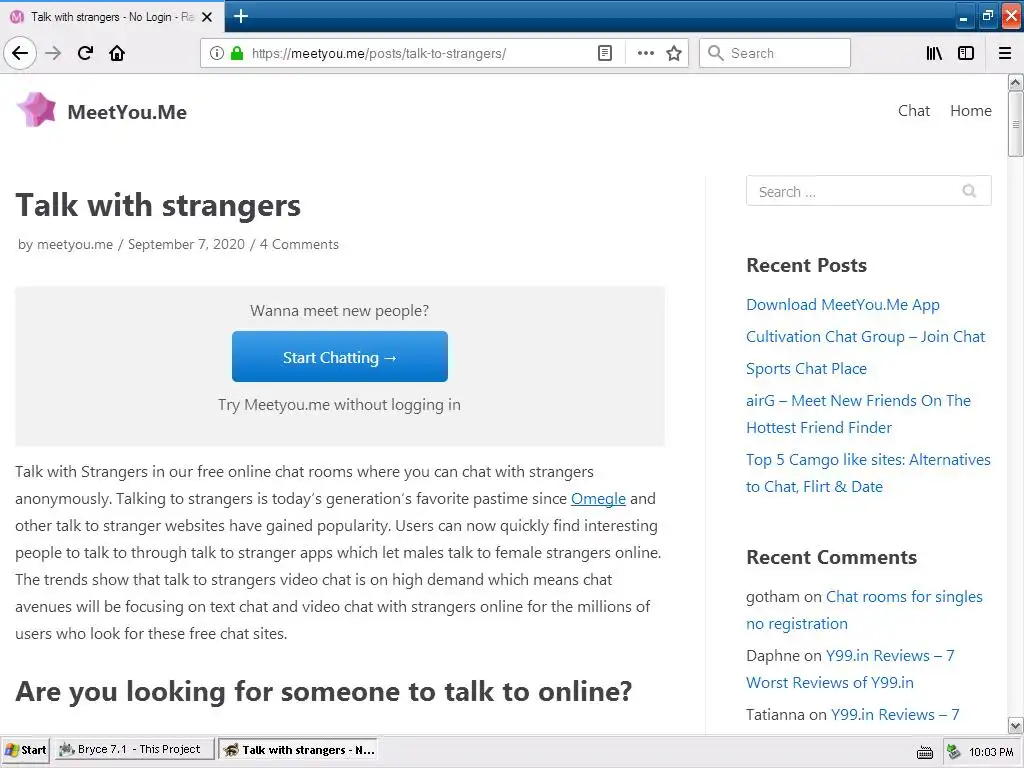Image resolution: width=1024 pixels, height=768 pixels.
Task: Follow the Omegle hyperlink in the article
Action: 598,499
